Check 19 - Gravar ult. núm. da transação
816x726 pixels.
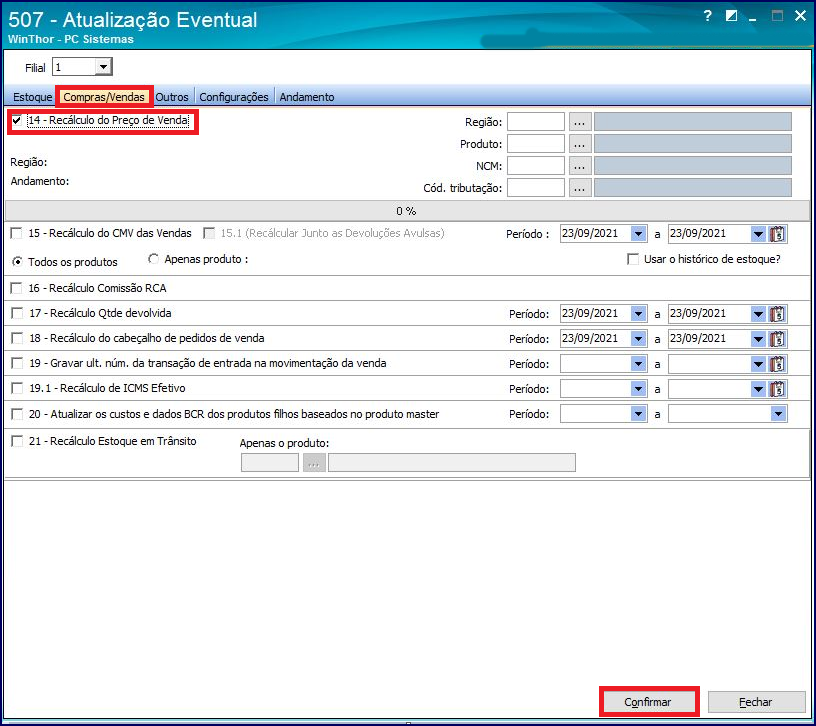click(17, 363)
